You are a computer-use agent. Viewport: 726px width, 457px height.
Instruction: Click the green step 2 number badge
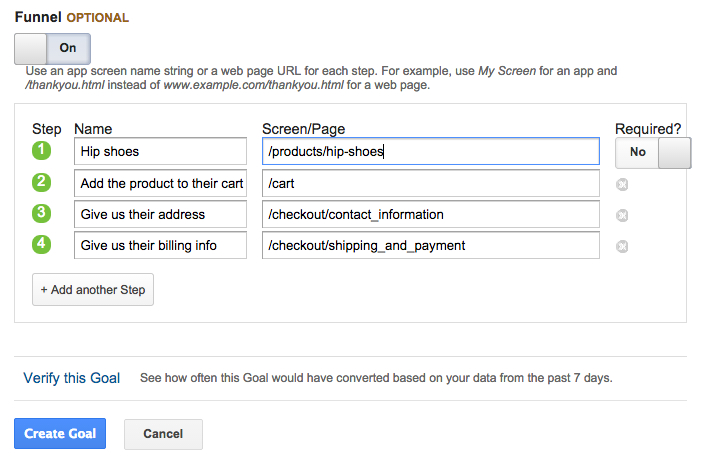42,183
